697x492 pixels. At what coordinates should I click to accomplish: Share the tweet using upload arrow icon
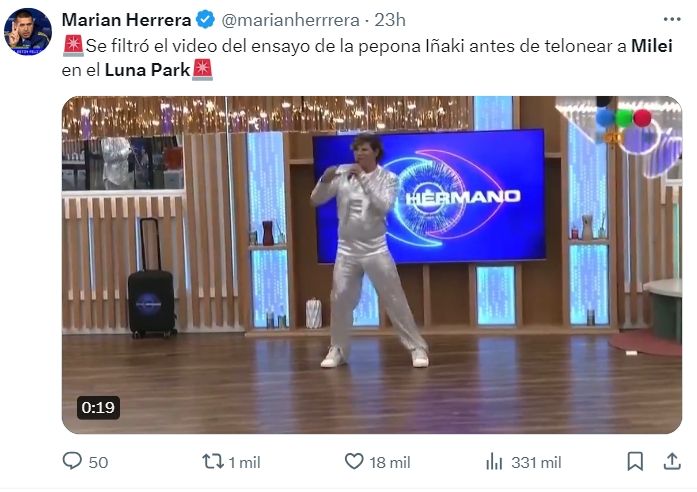tap(672, 461)
